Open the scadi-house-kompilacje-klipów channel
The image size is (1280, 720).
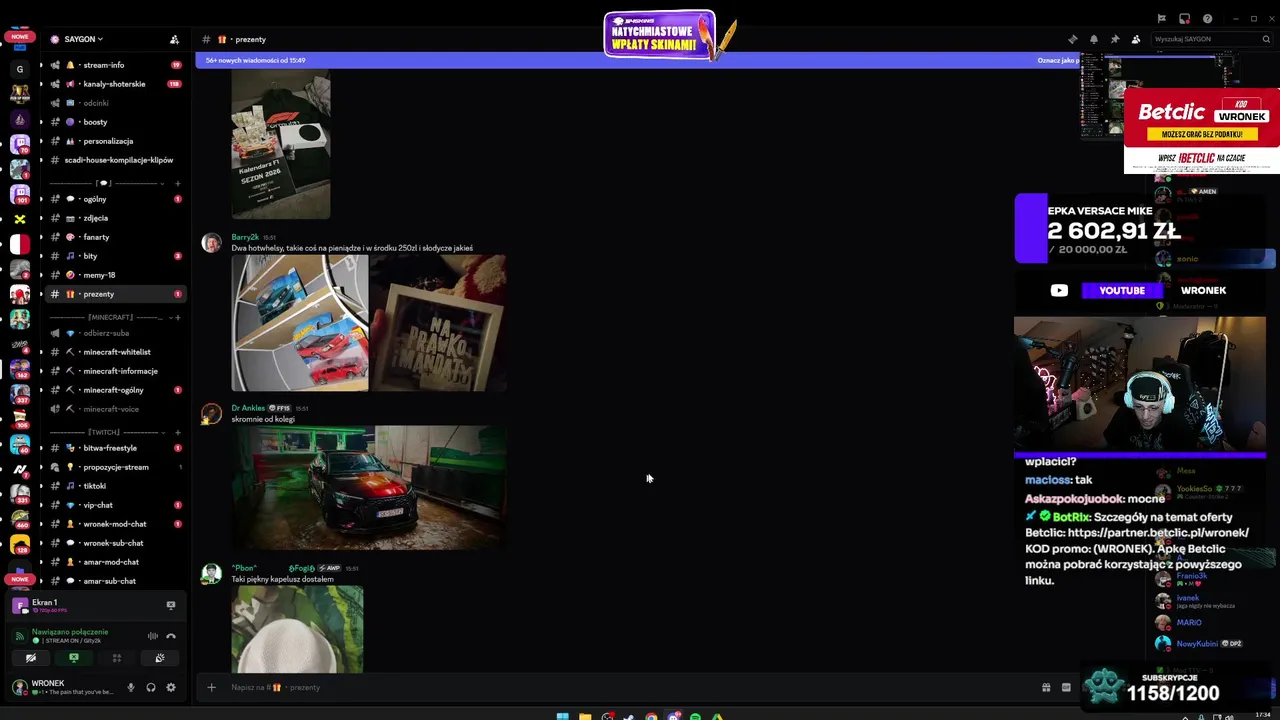pos(118,160)
